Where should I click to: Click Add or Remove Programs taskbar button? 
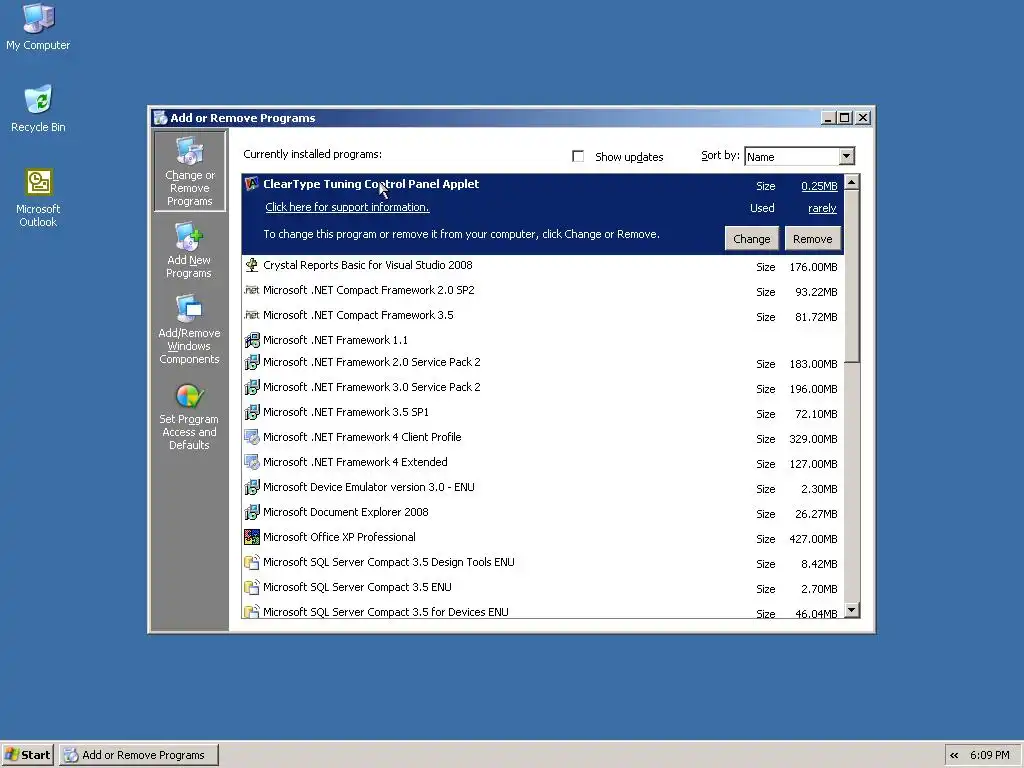click(x=138, y=755)
